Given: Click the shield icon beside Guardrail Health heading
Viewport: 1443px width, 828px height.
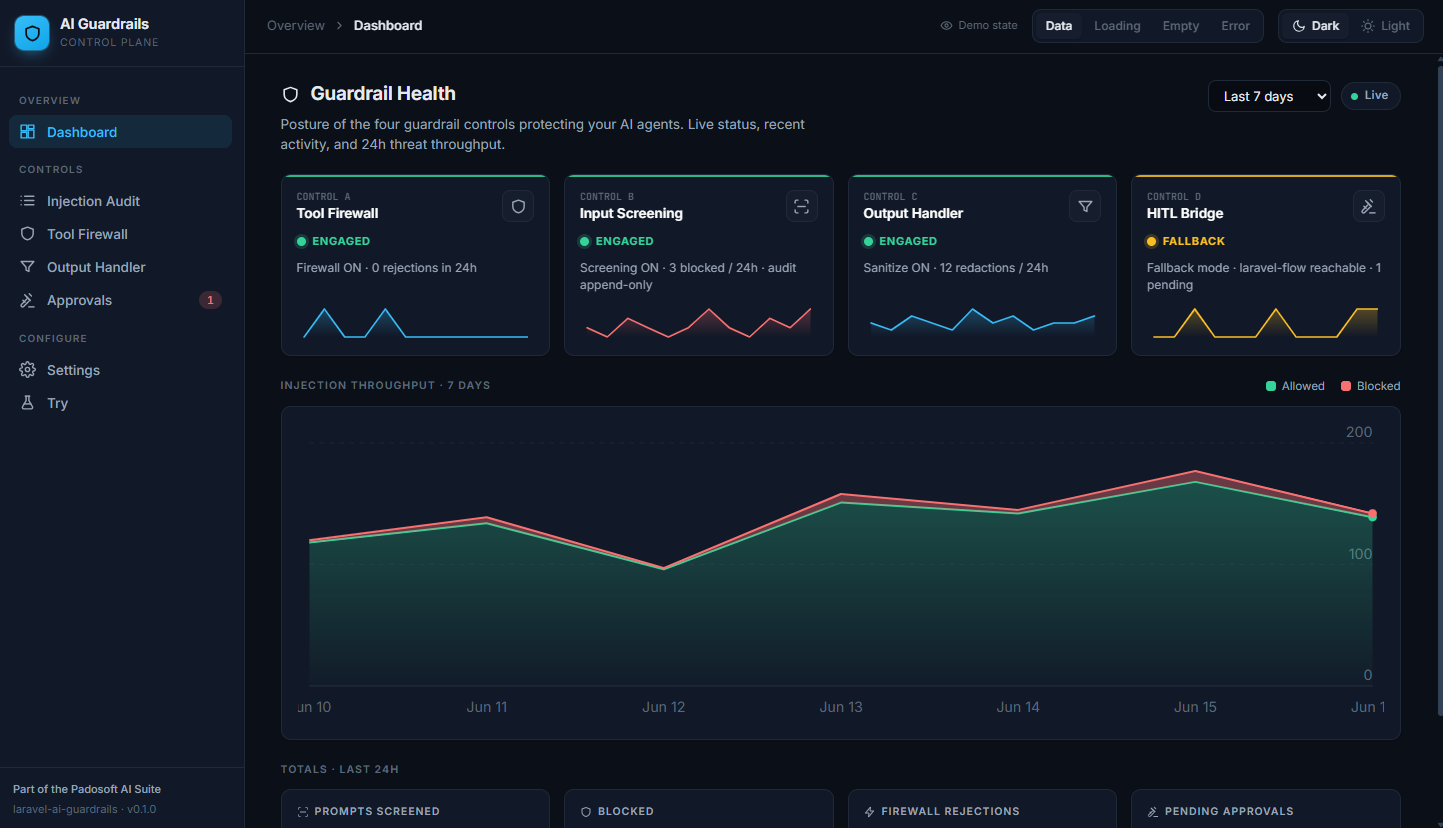Looking at the screenshot, I should 291,94.
